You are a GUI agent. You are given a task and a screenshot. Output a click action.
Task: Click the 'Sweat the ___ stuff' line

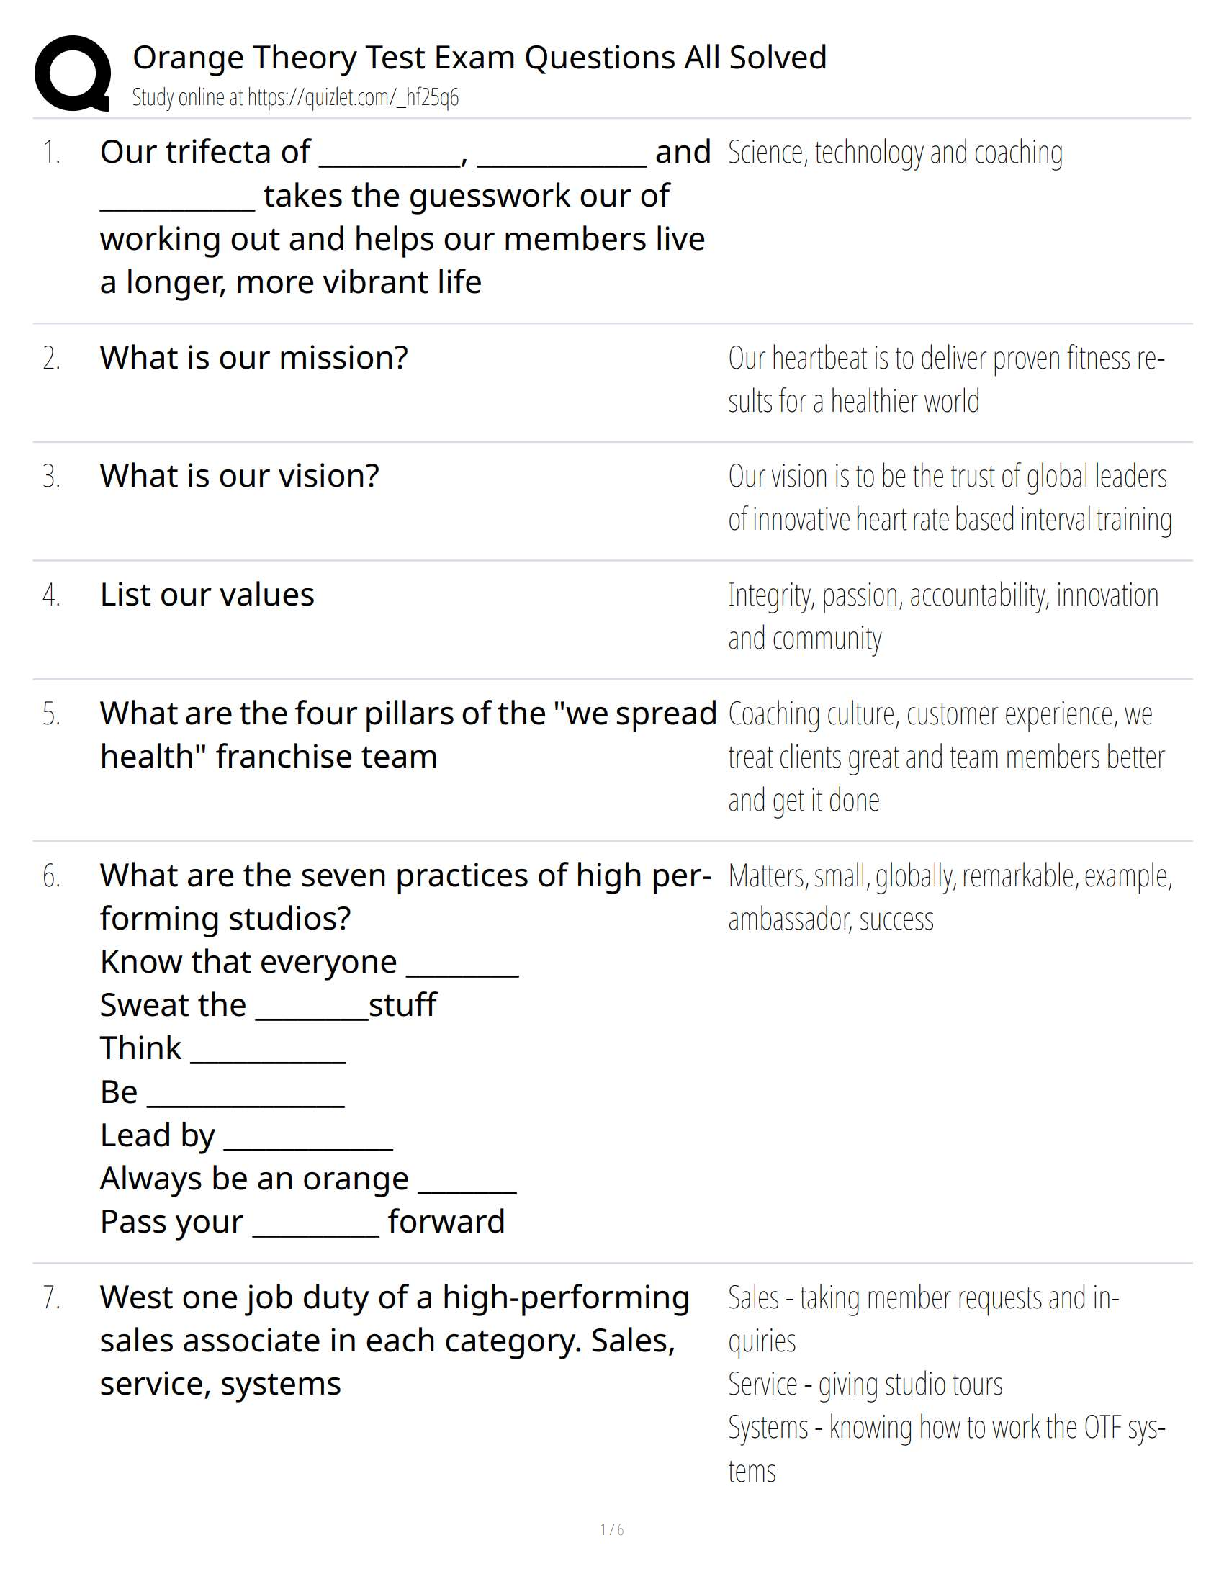[x=268, y=1005]
